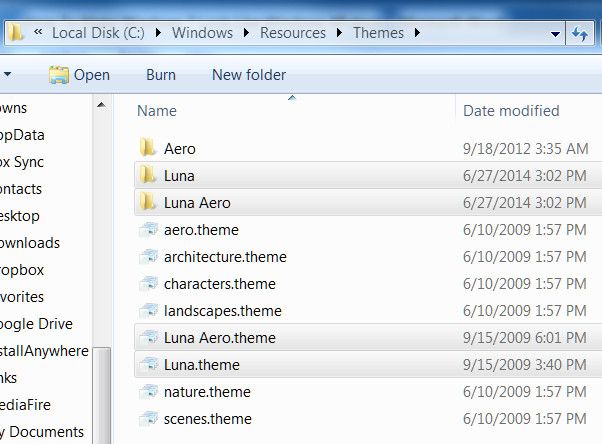
Task: Select the Luna Aero folder name
Action: point(197,203)
